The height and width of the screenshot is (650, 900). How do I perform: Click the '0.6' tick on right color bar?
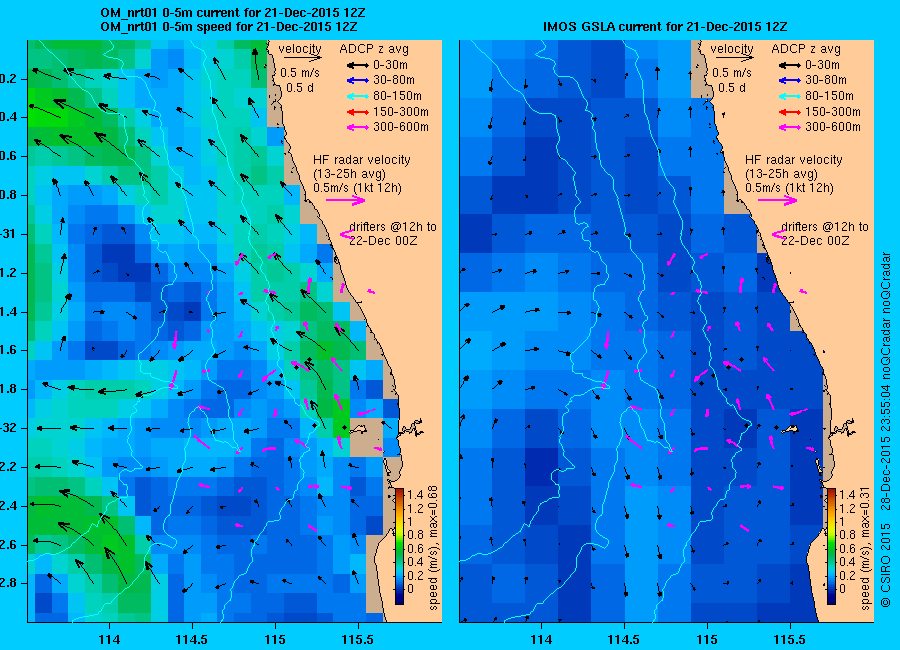(x=847, y=548)
